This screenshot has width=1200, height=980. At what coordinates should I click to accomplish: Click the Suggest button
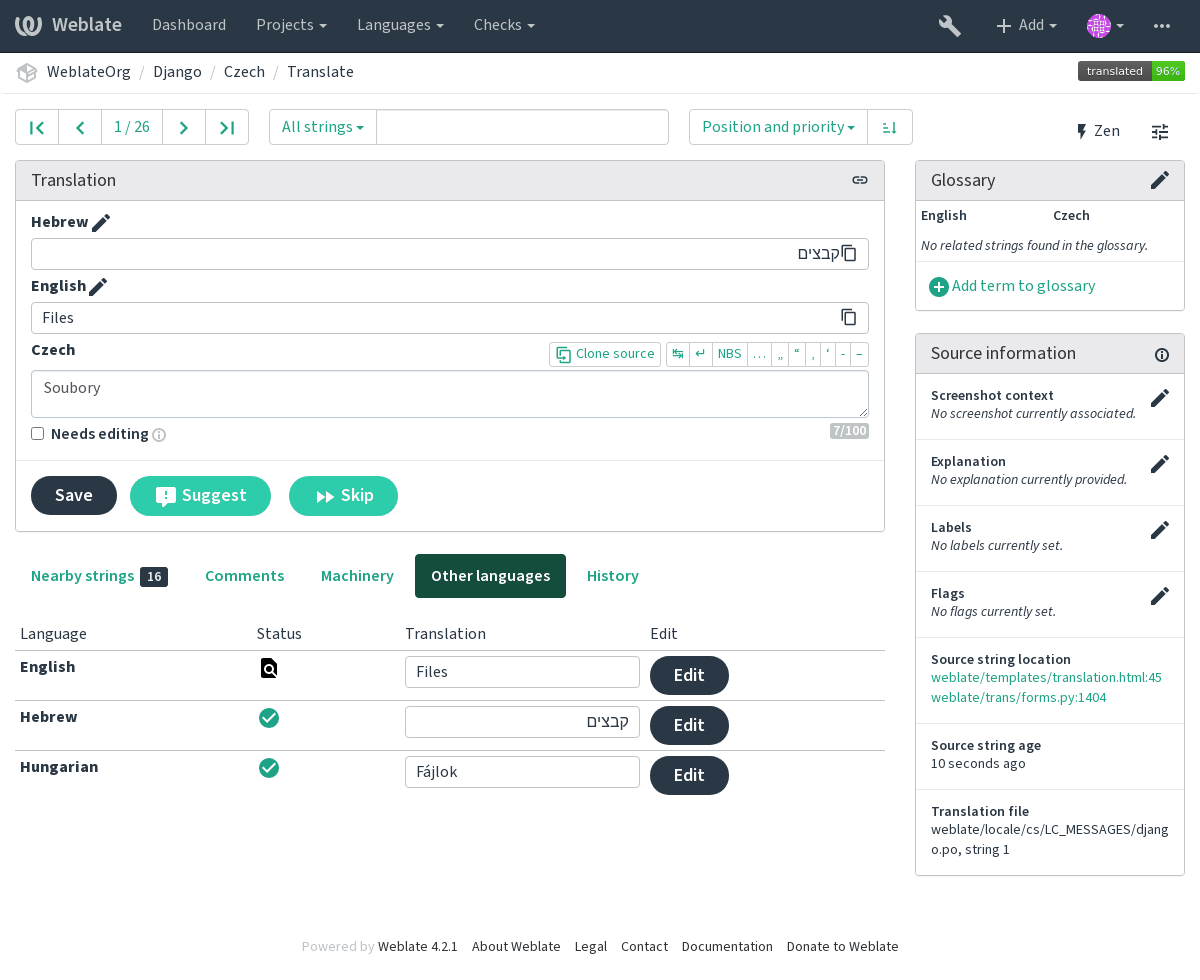[x=200, y=496]
